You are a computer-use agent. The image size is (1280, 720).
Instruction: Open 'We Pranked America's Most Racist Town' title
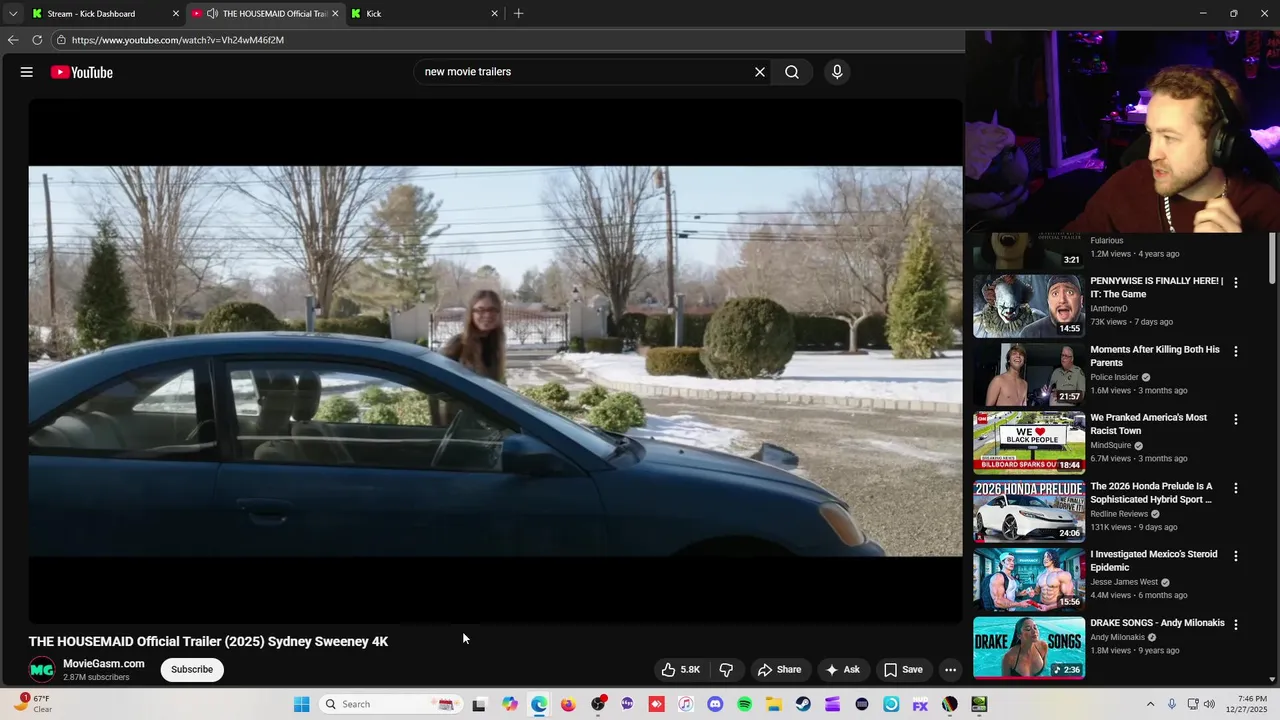click(1148, 424)
